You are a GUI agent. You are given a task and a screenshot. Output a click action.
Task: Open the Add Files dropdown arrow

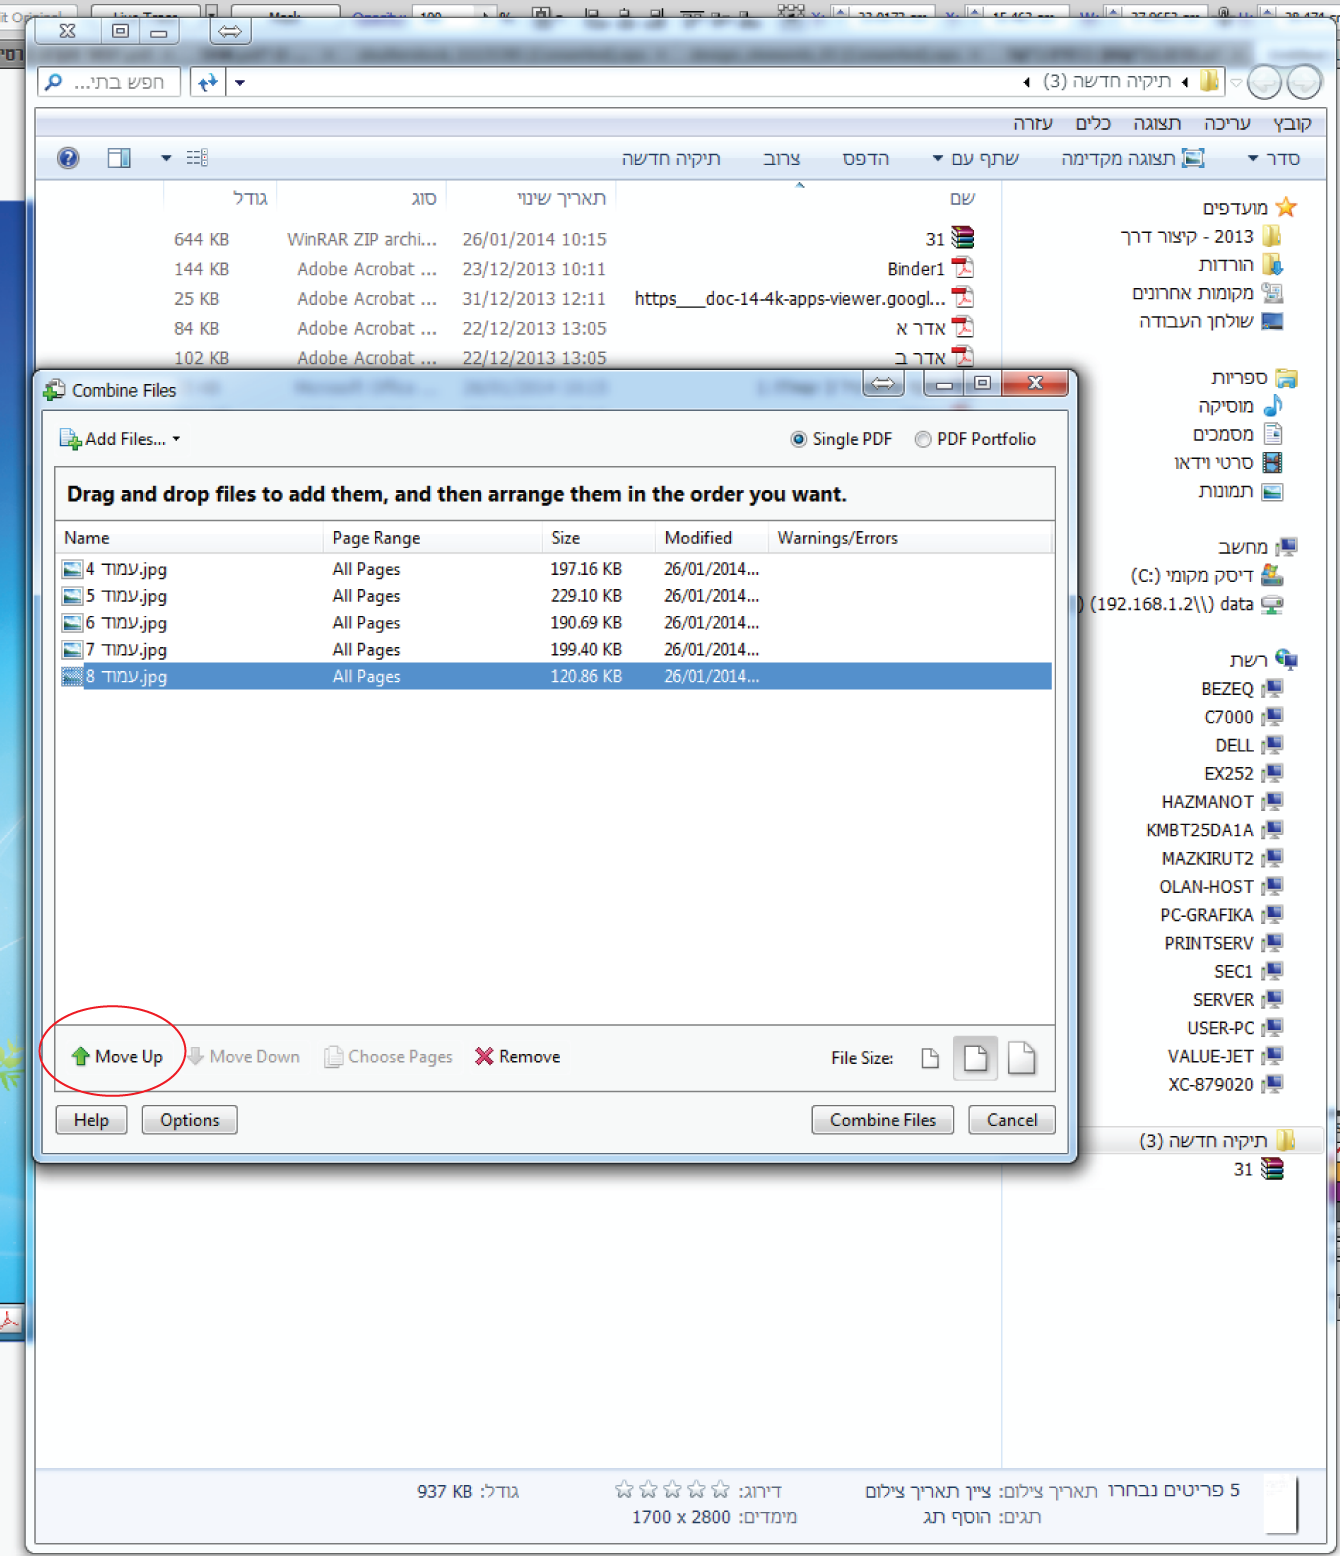pyautogui.click(x=176, y=439)
